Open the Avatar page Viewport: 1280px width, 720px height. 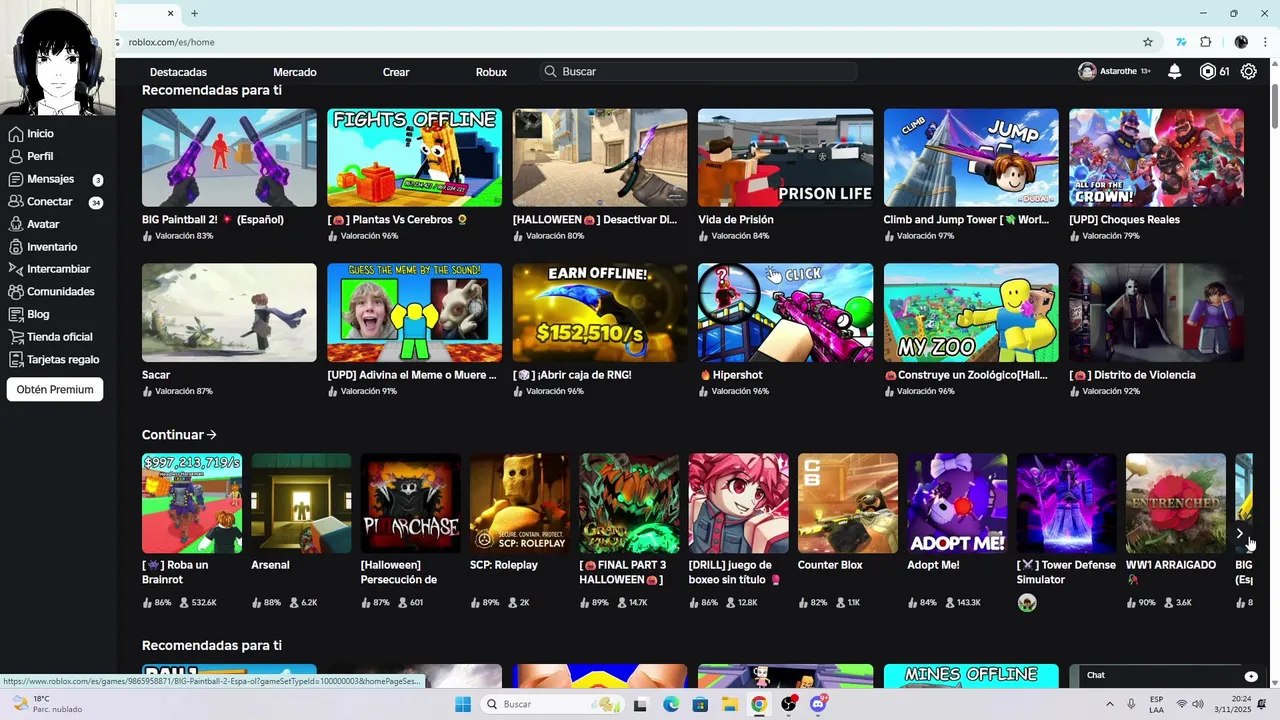click(34, 224)
